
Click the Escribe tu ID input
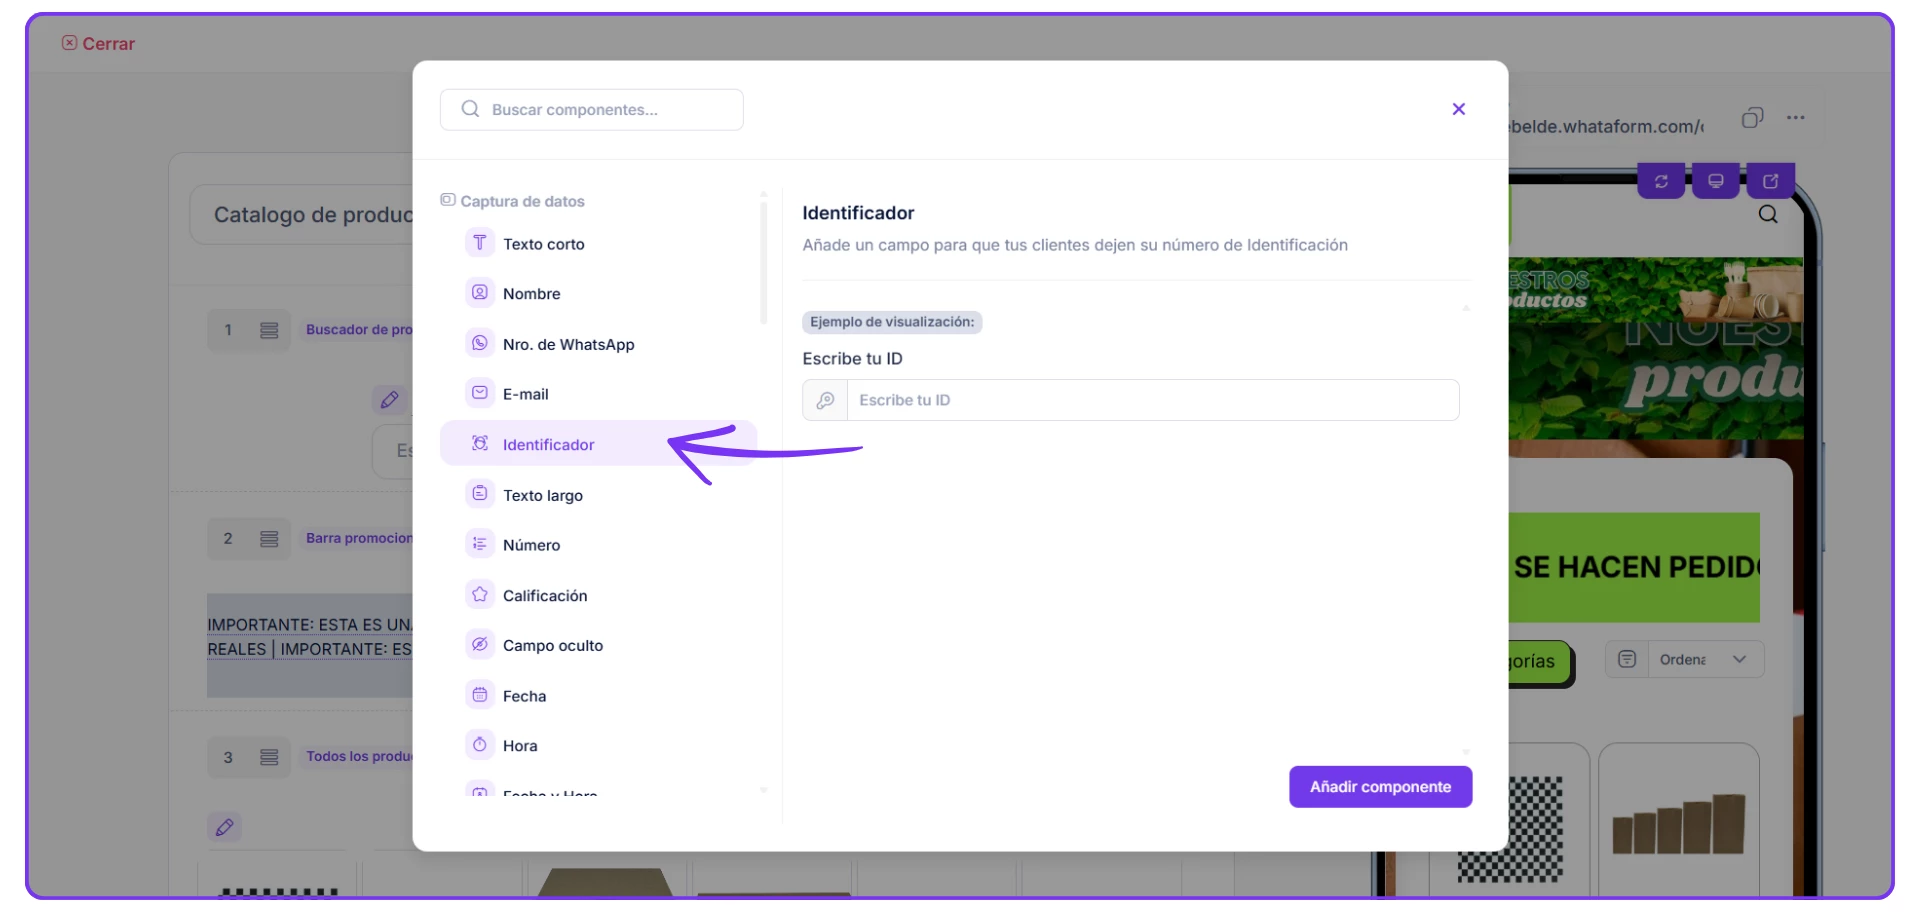[x=1150, y=400]
